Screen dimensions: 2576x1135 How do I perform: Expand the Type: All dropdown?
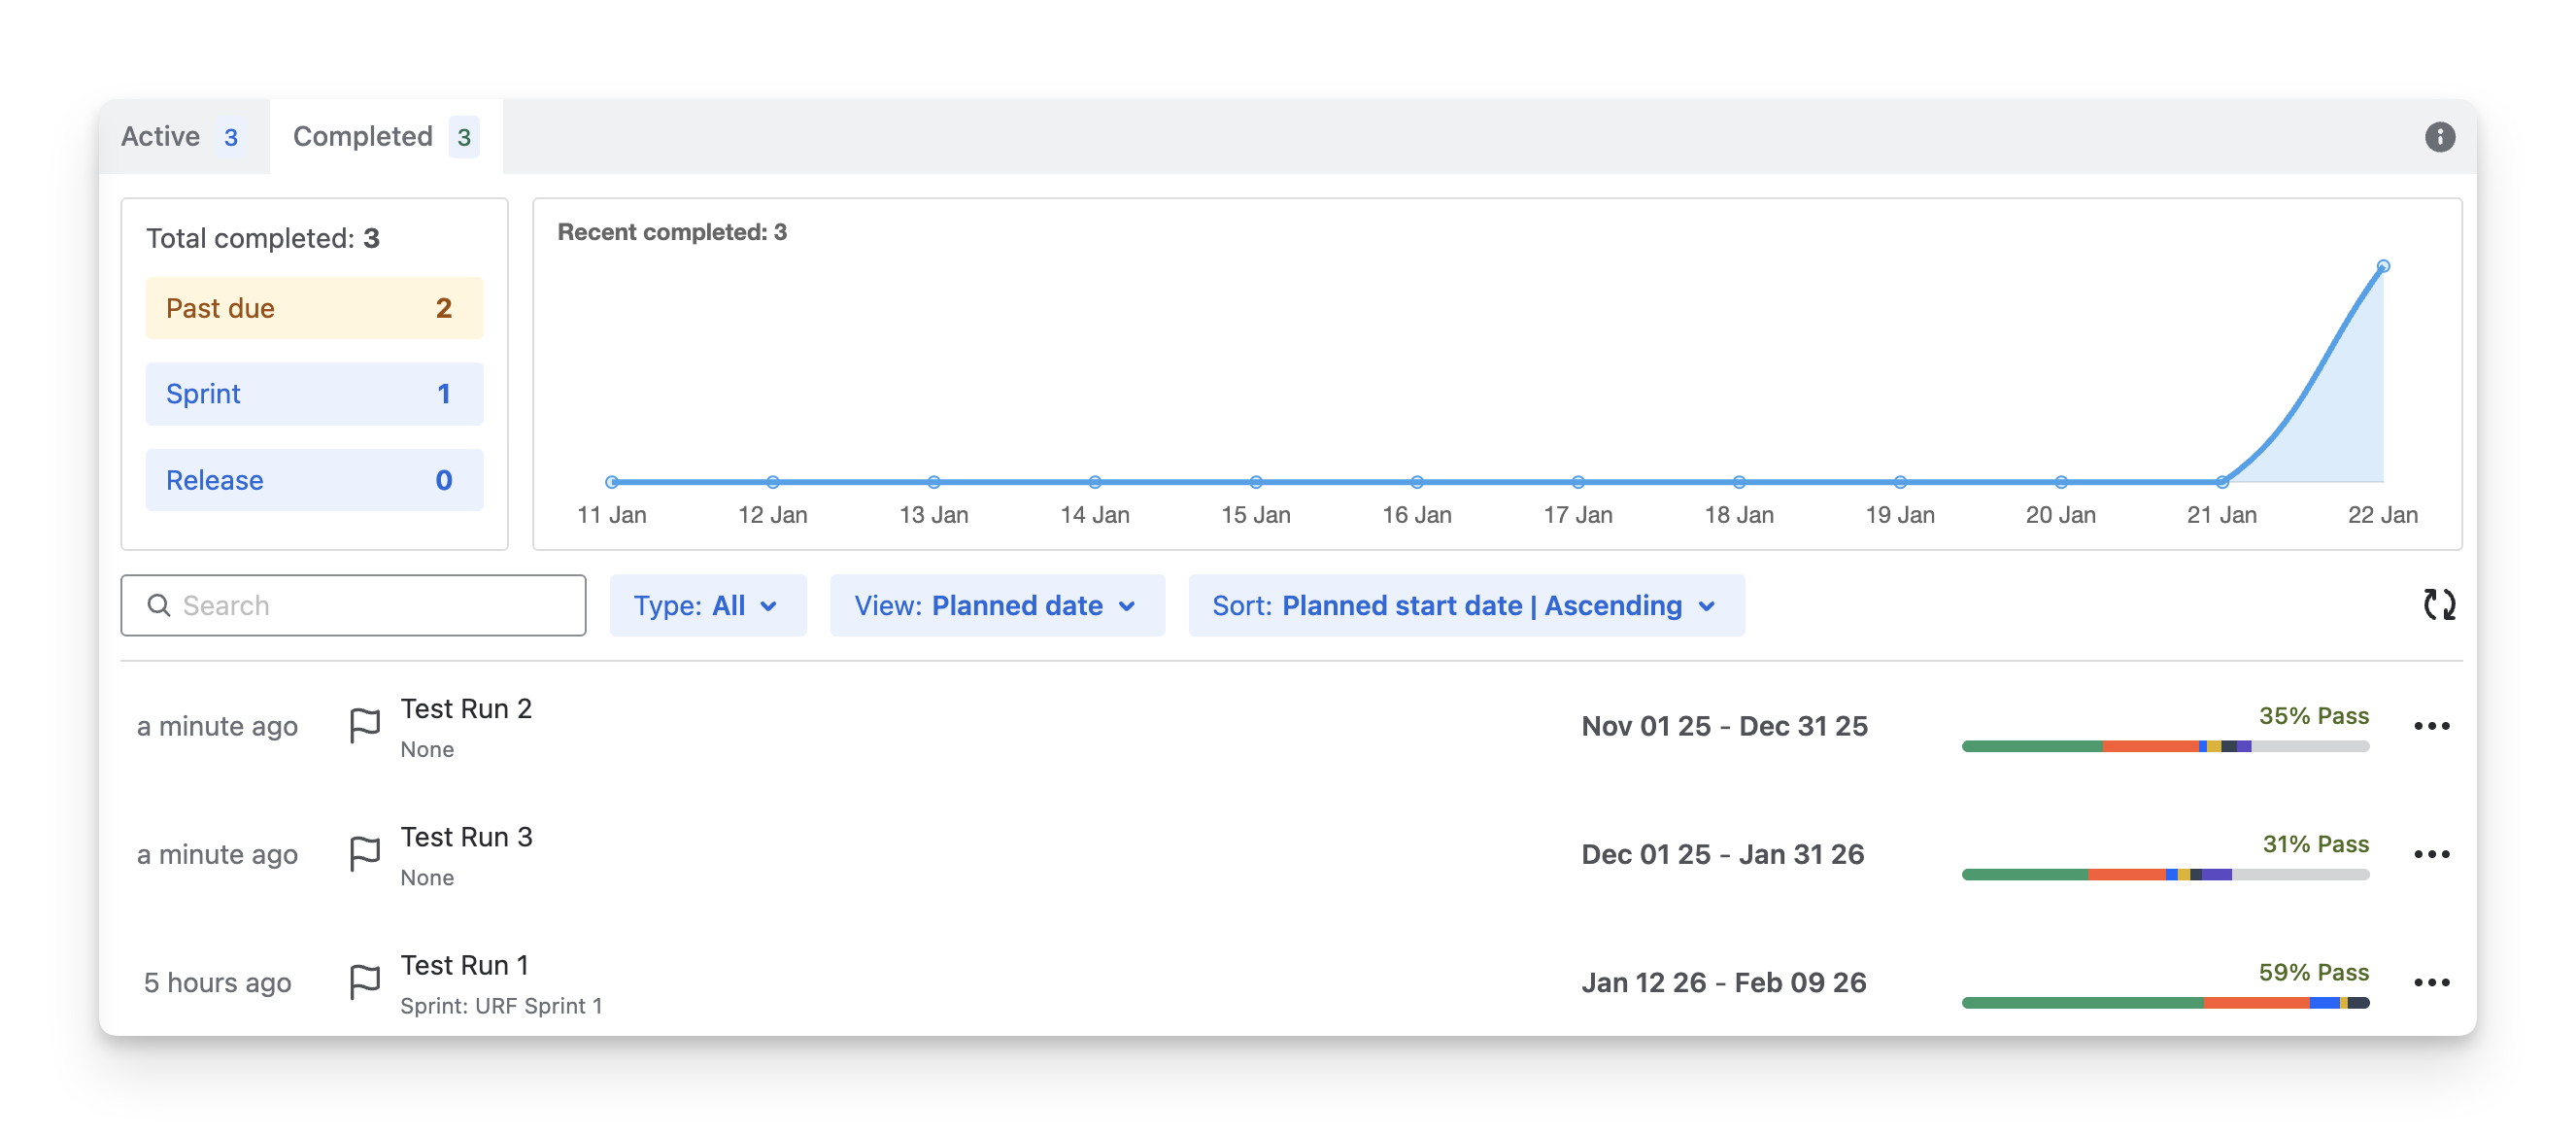707,605
